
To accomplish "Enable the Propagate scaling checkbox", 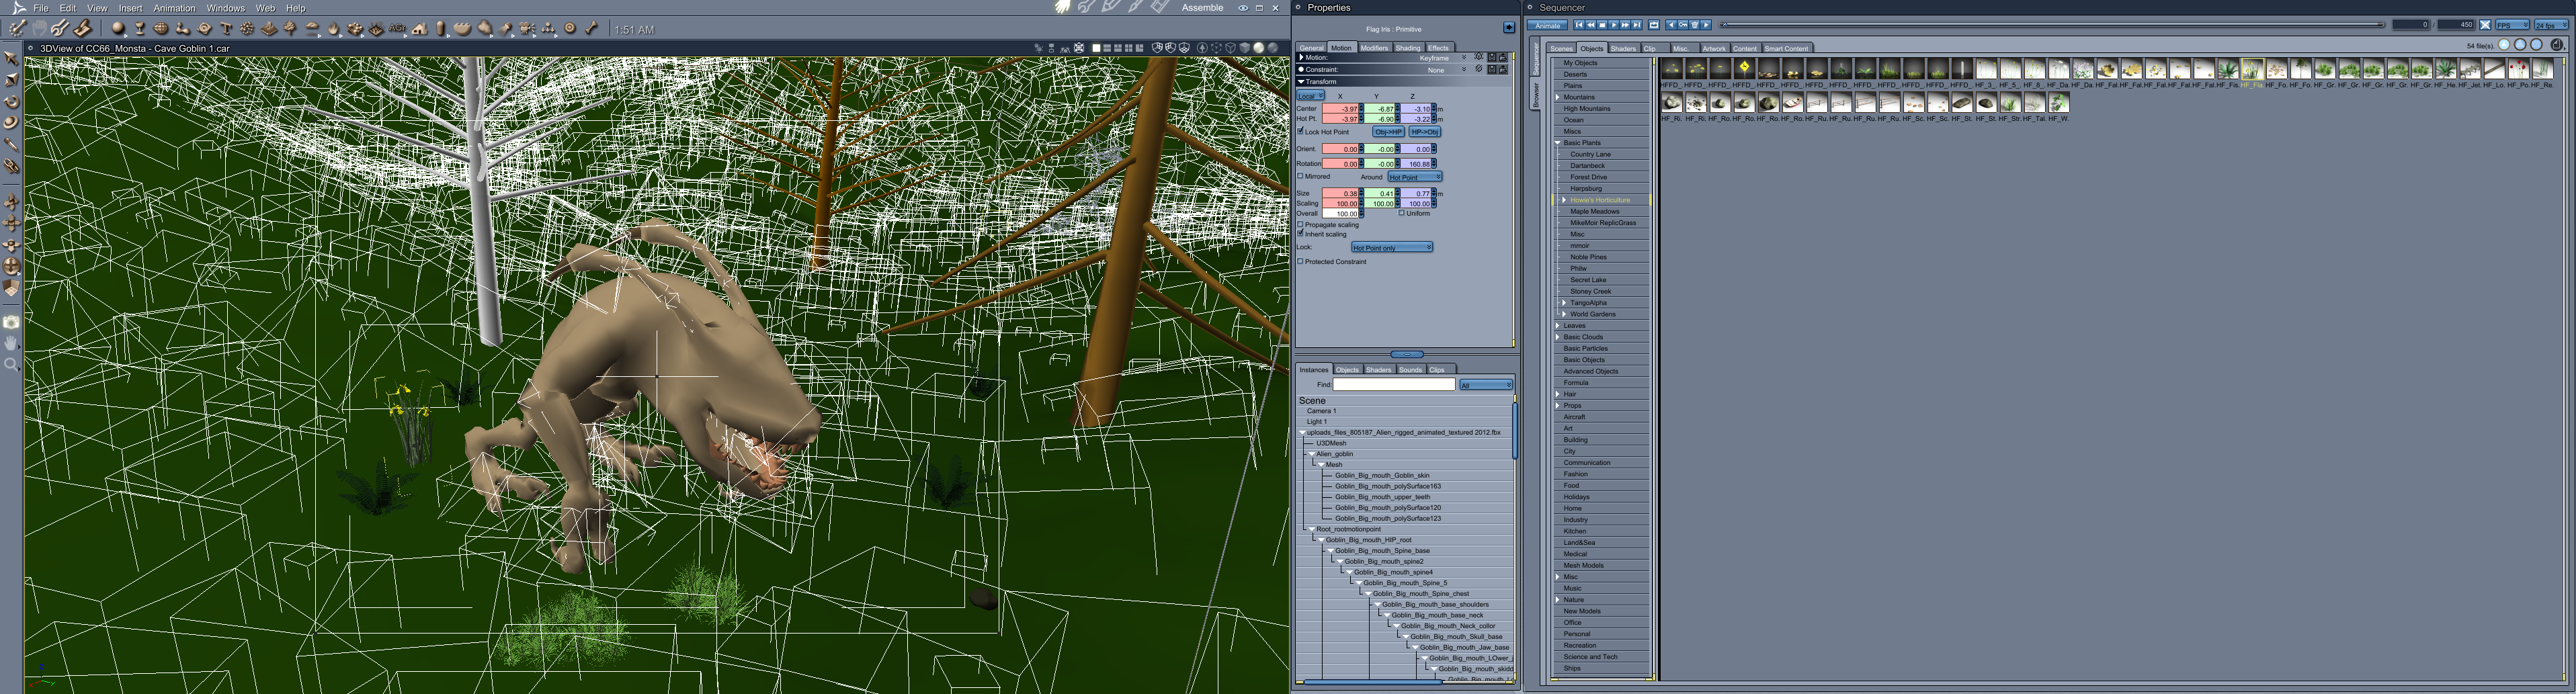I will 1301,224.
